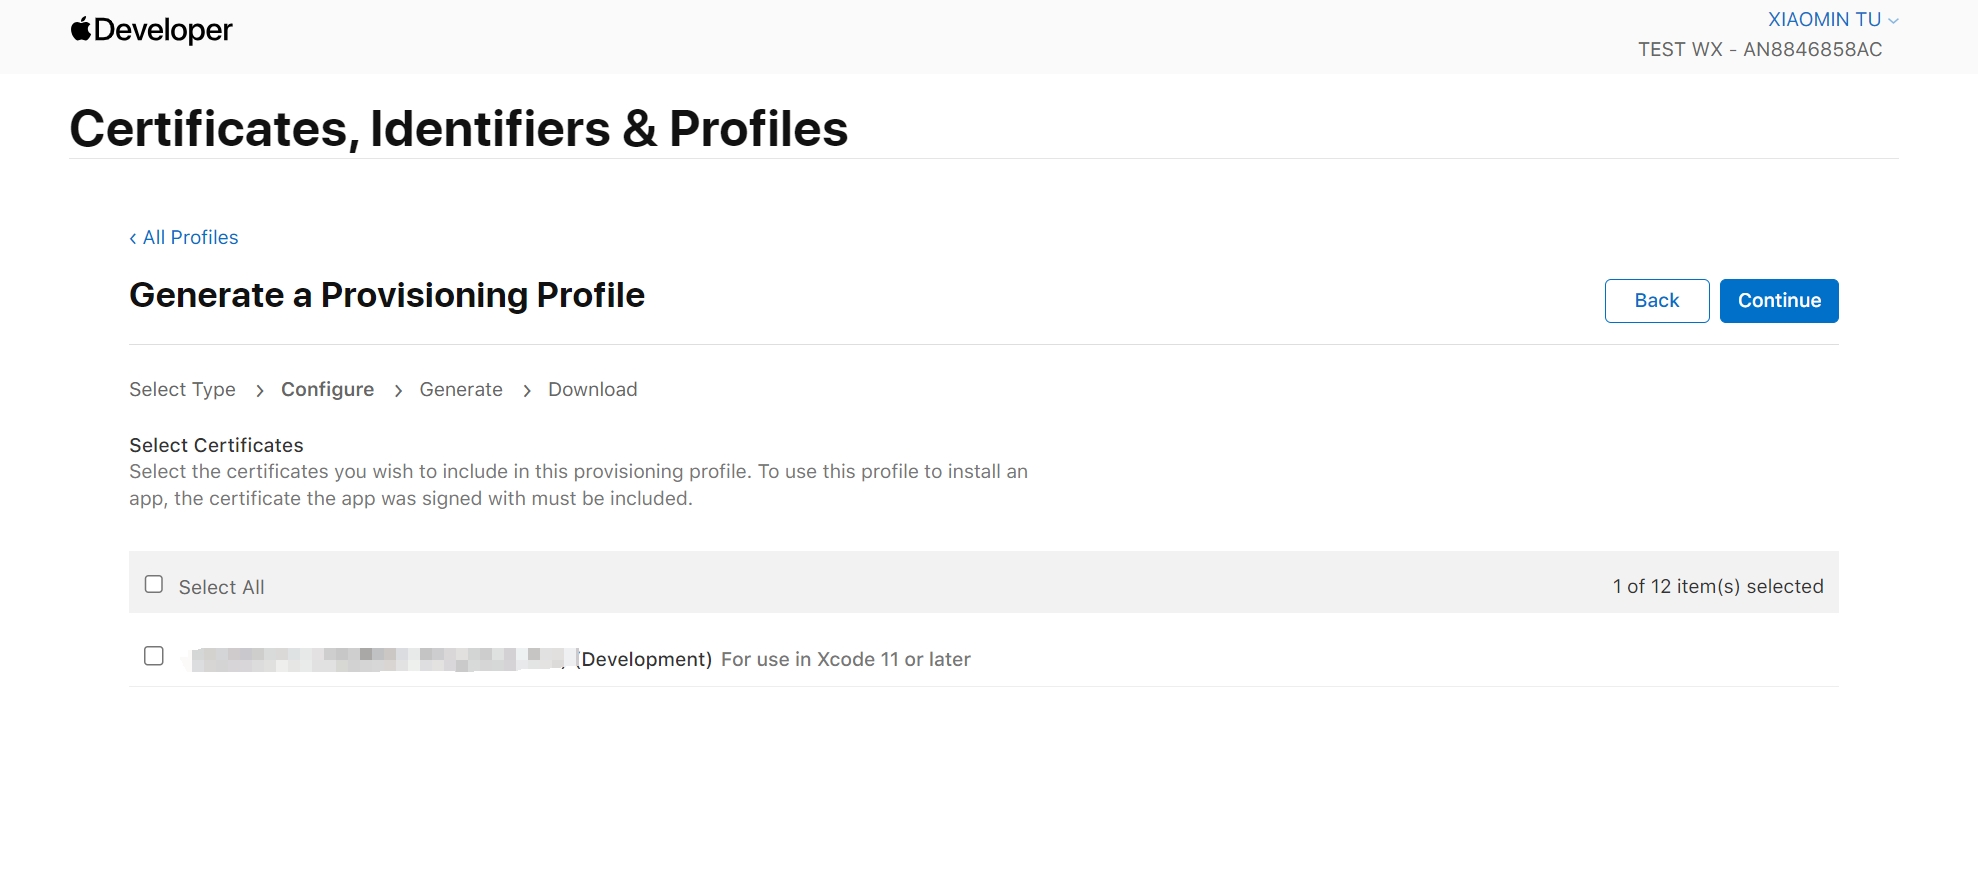Select the Generate breadcrumb step
The width and height of the screenshot is (1978, 874).
pos(461,389)
